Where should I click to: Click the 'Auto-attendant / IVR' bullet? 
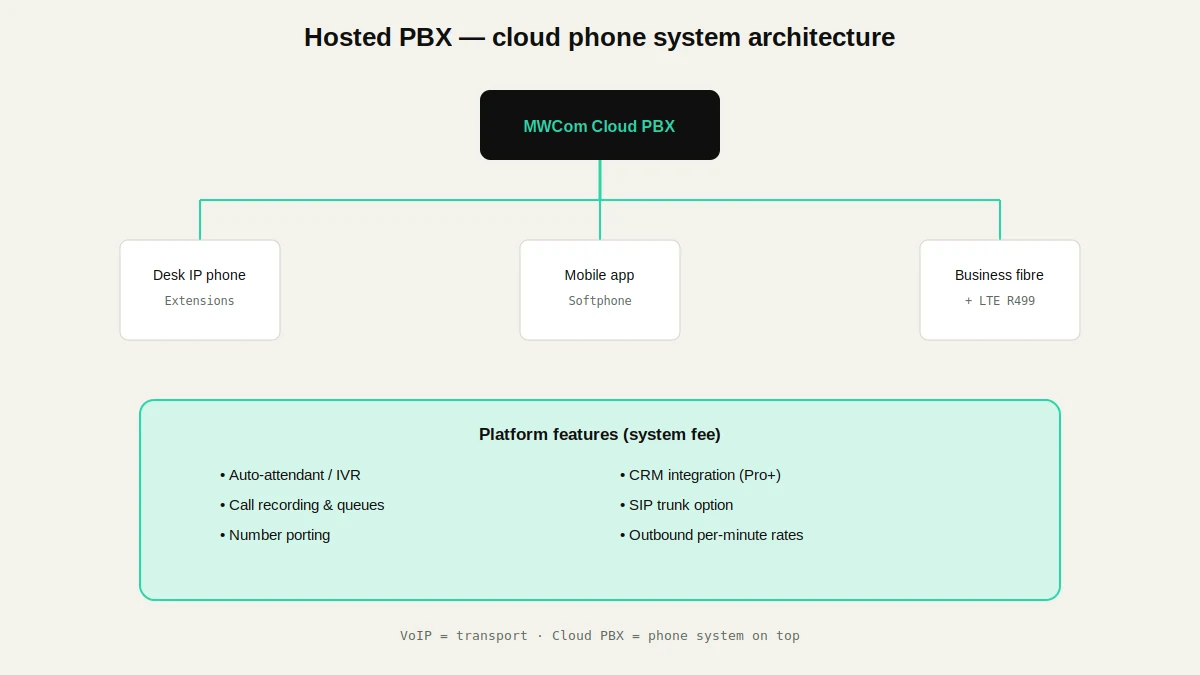(x=290, y=475)
